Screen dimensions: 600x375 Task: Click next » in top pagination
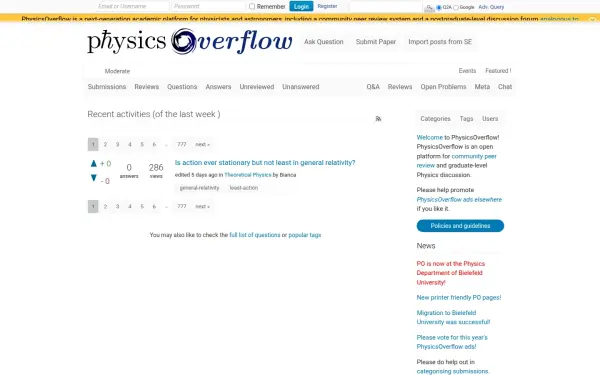pyautogui.click(x=203, y=144)
